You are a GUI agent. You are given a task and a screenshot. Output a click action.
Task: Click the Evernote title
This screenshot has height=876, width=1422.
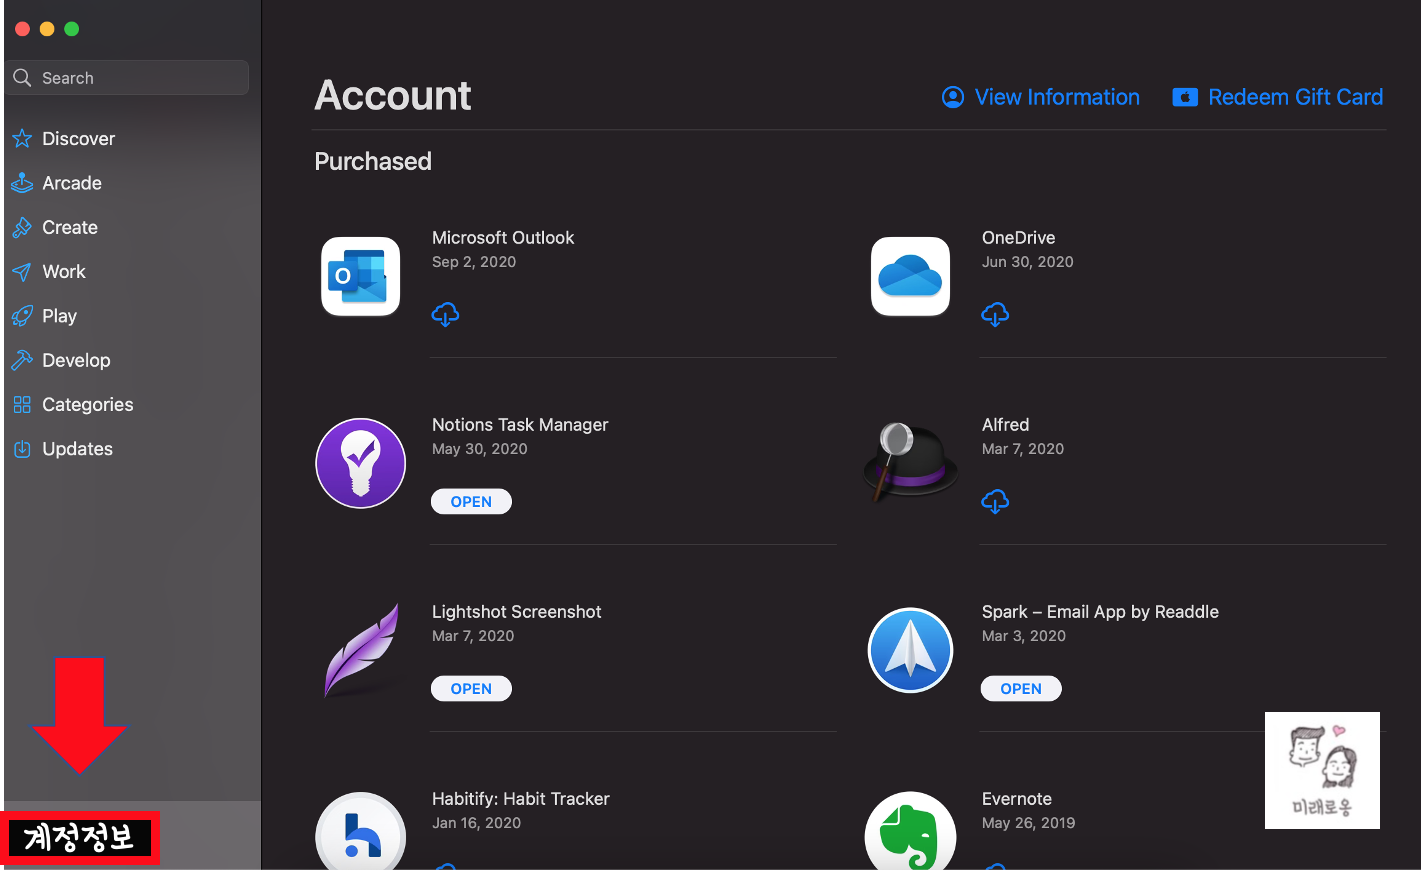click(1016, 799)
